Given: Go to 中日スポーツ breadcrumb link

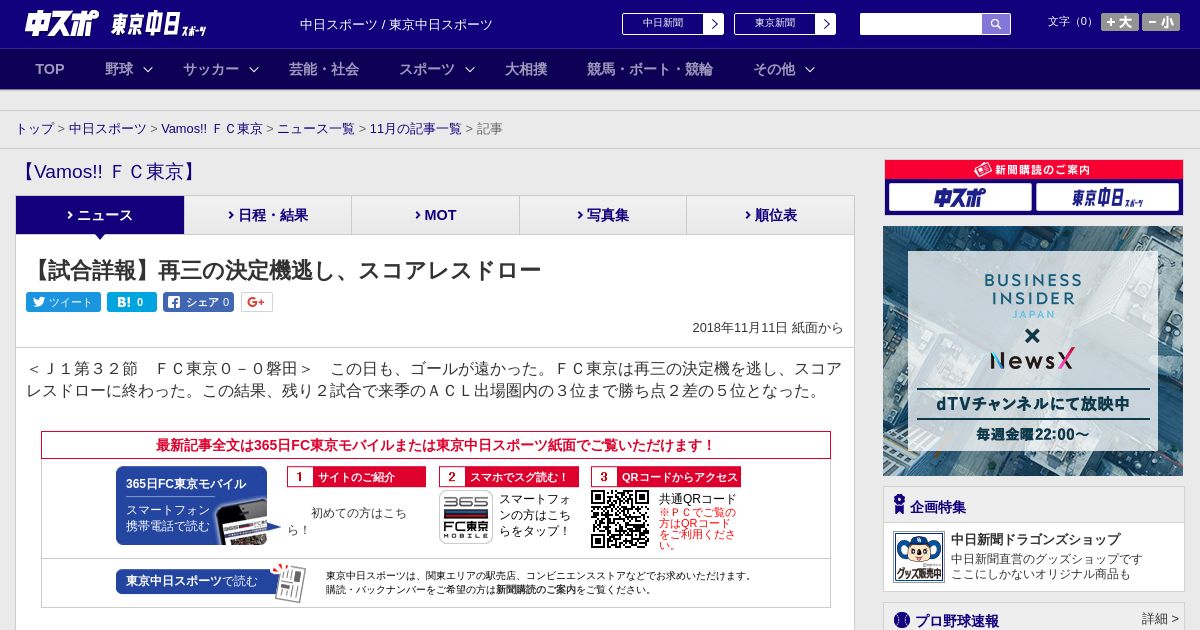Looking at the screenshot, I should [x=108, y=129].
